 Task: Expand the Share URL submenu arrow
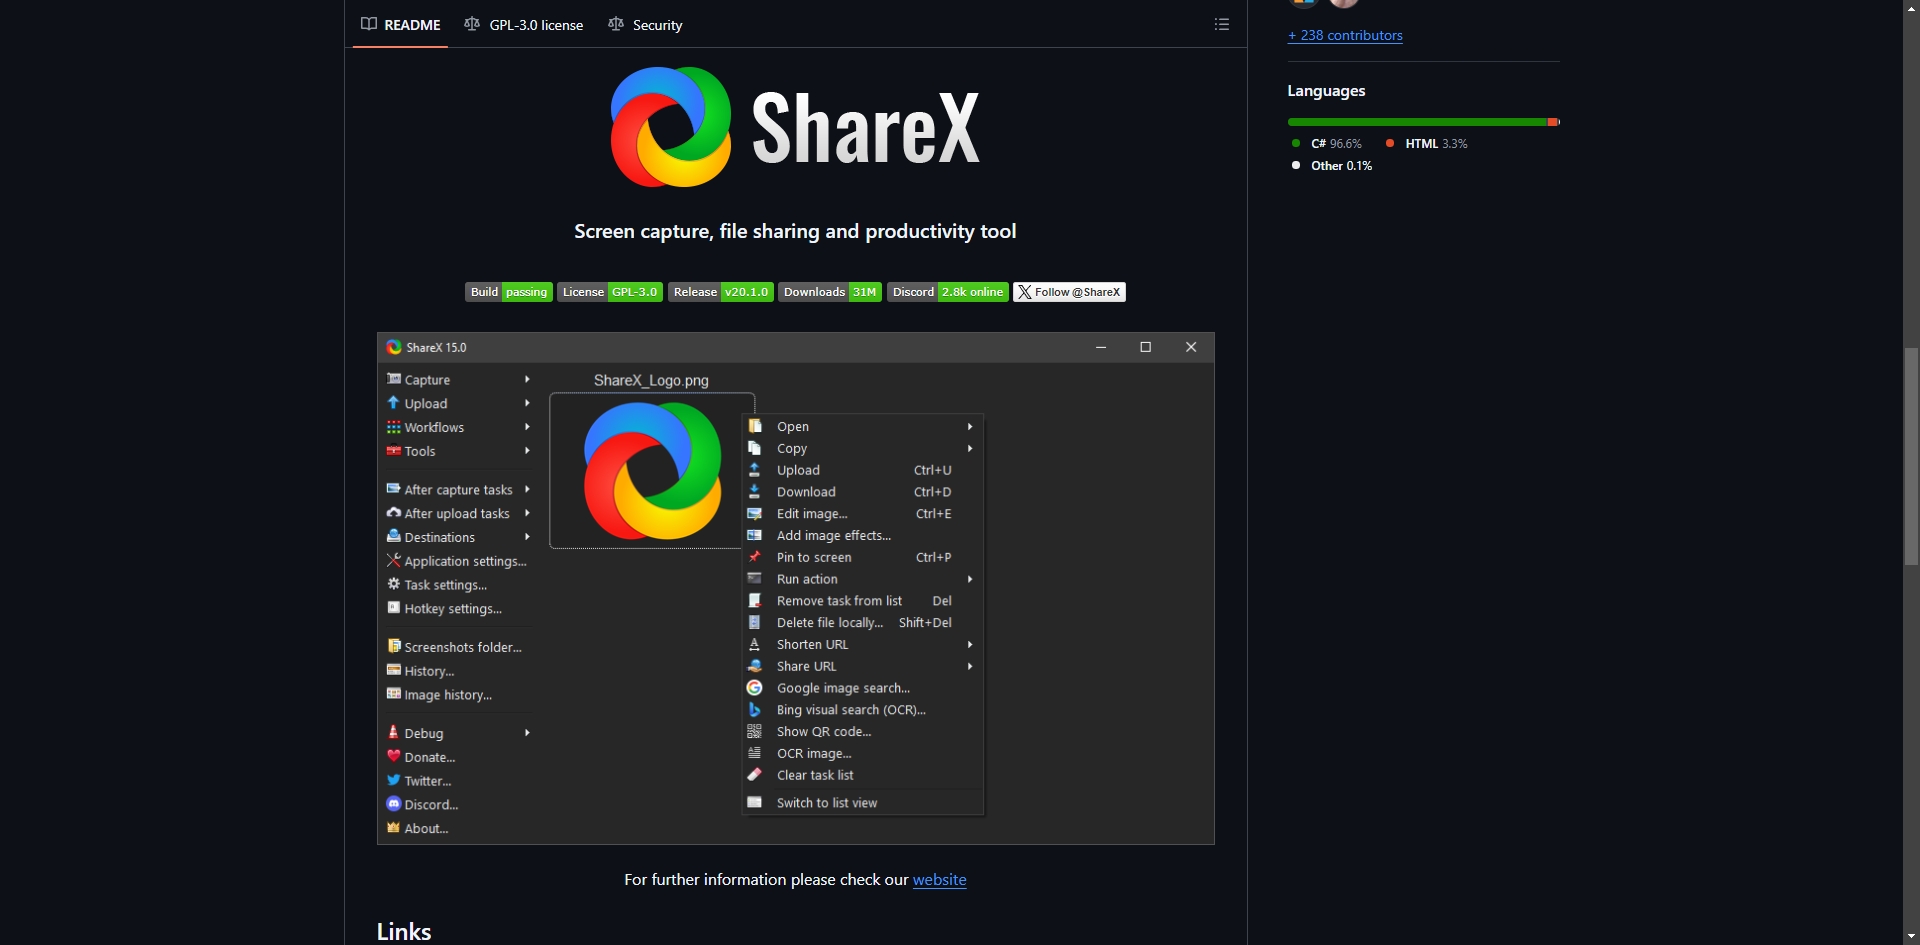970,666
